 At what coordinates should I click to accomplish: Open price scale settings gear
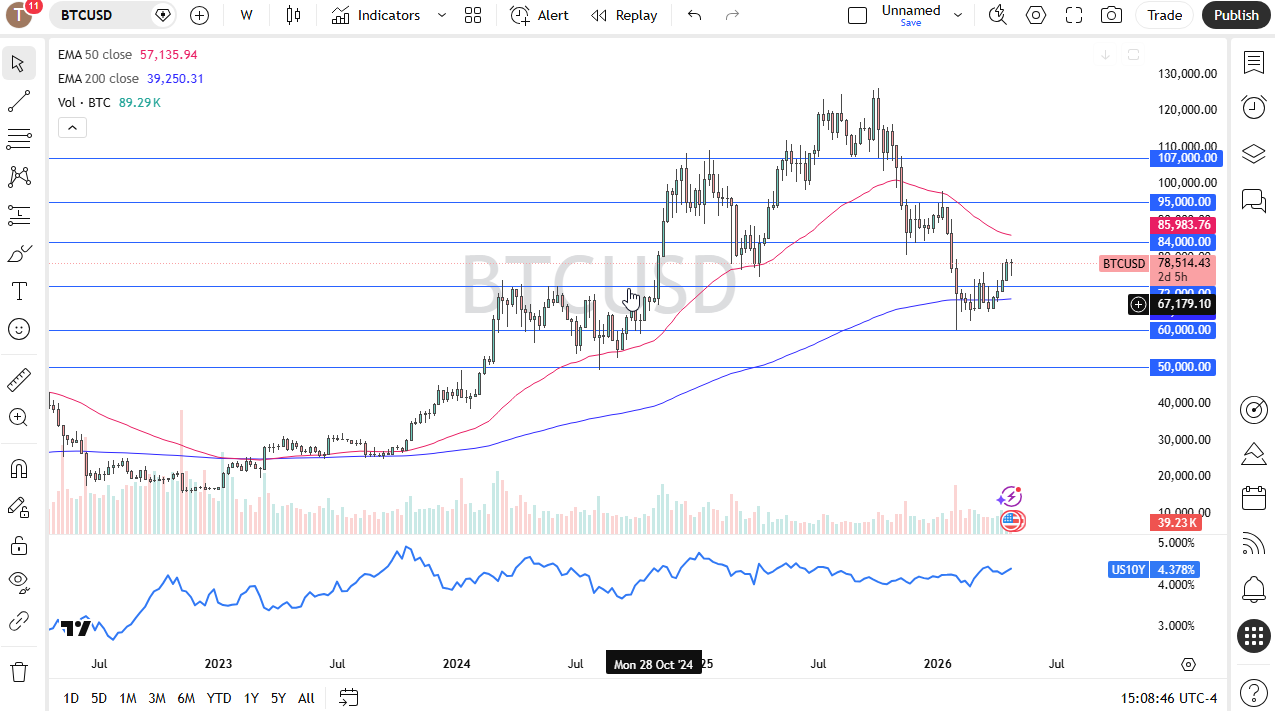(x=1188, y=664)
